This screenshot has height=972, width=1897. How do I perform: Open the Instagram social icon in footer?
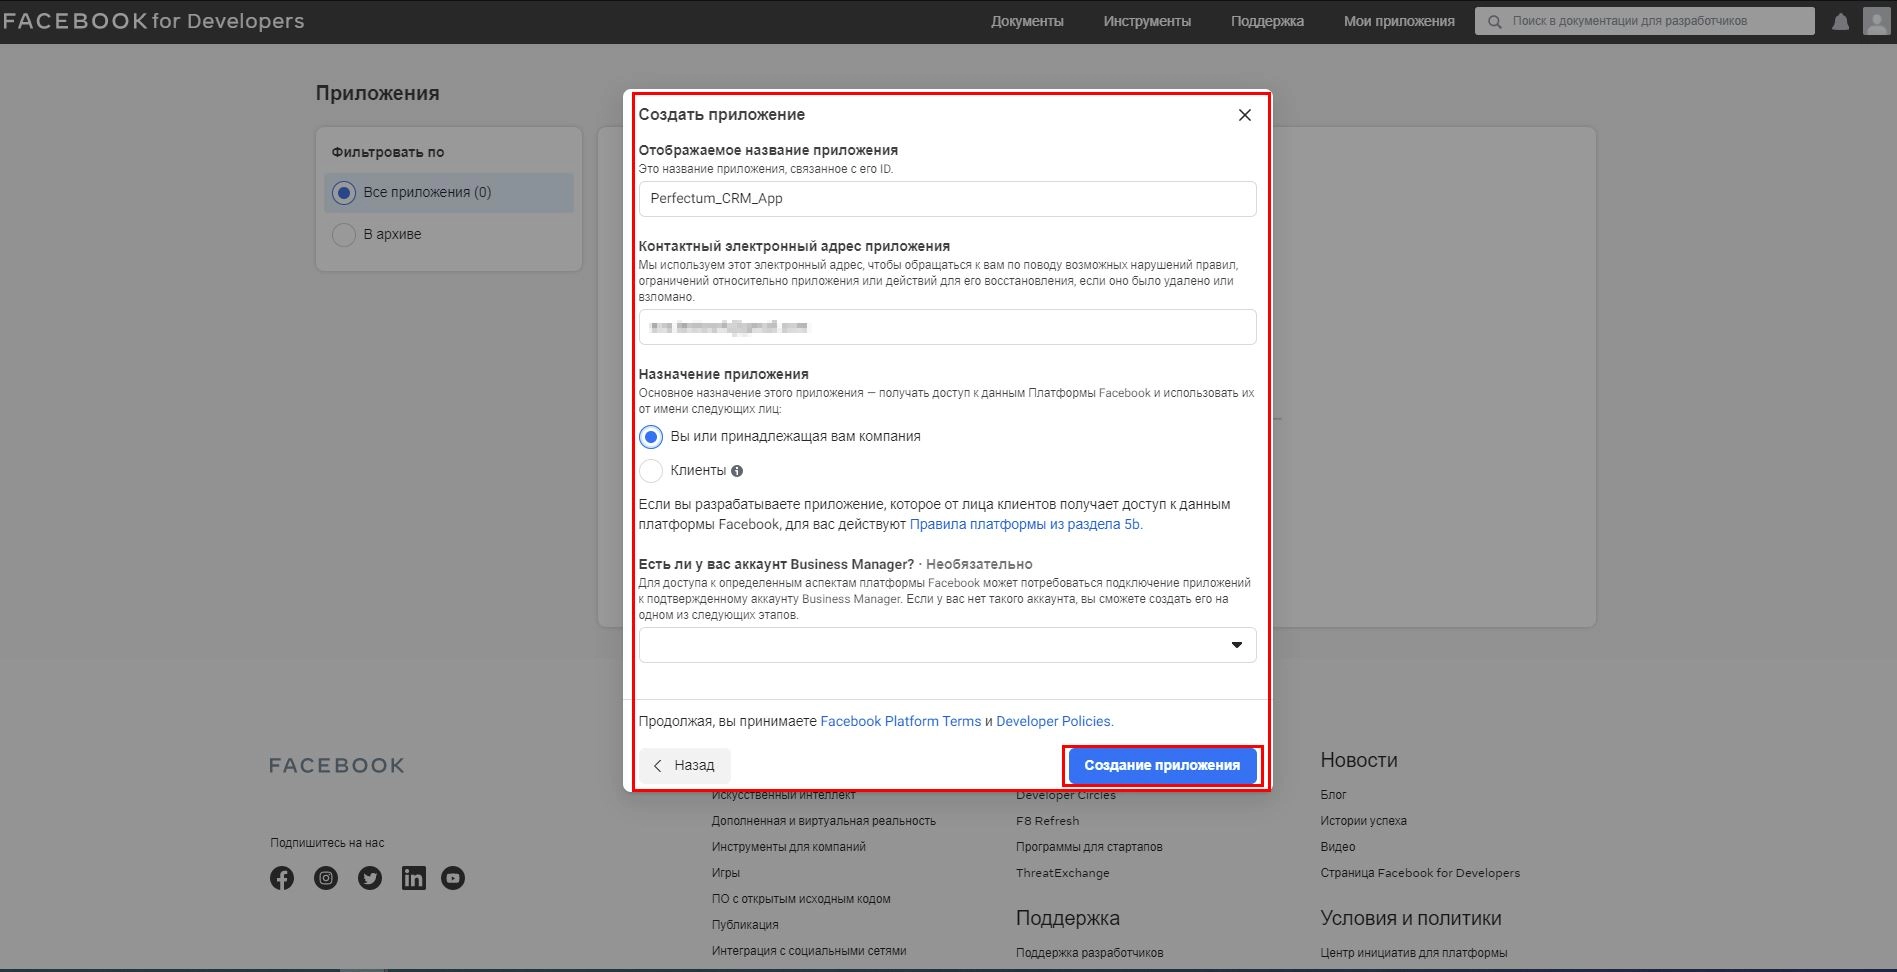(326, 878)
